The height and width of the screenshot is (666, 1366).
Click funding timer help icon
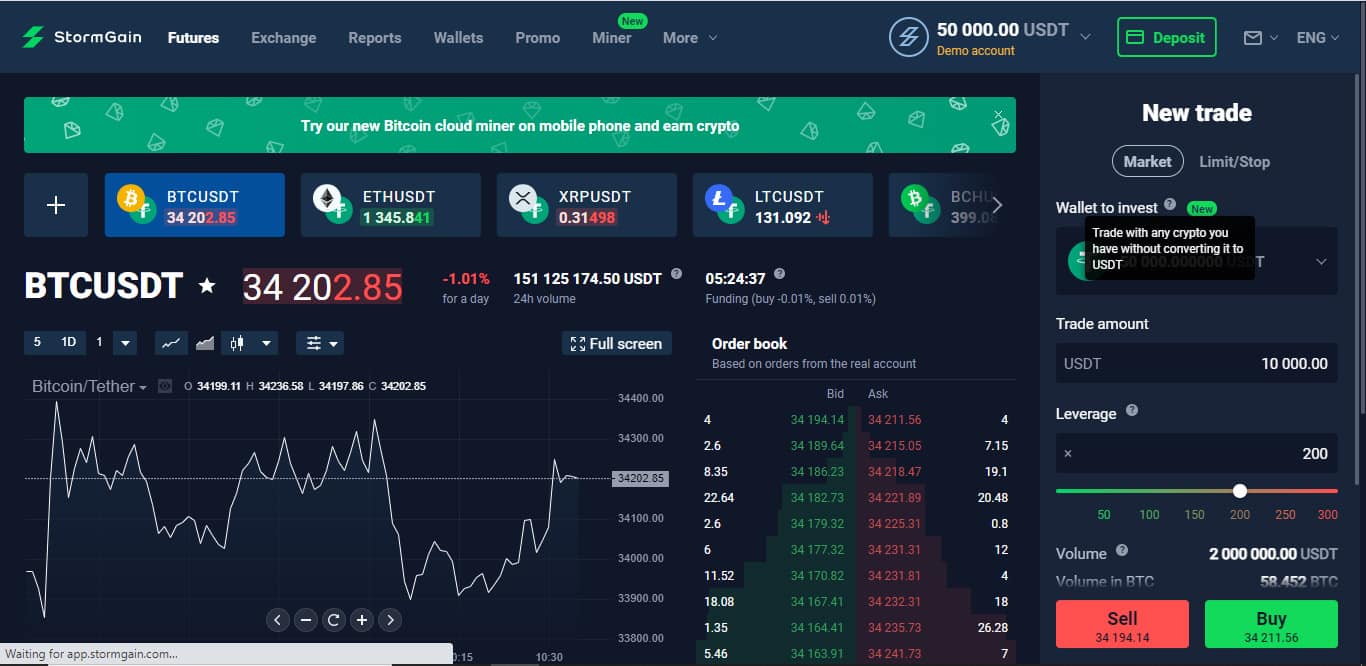click(x=779, y=273)
